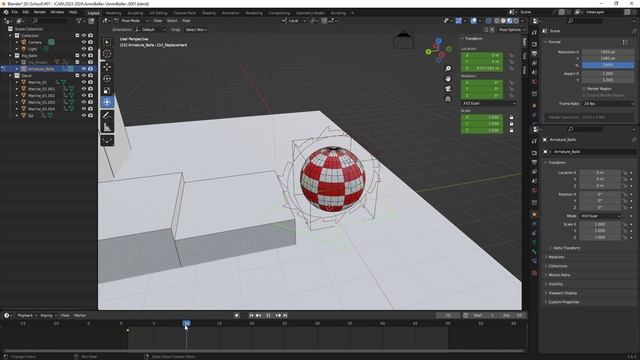Open the Pose menu in viewport header
Viewport: 640px width, 360px height.
(x=186, y=20)
